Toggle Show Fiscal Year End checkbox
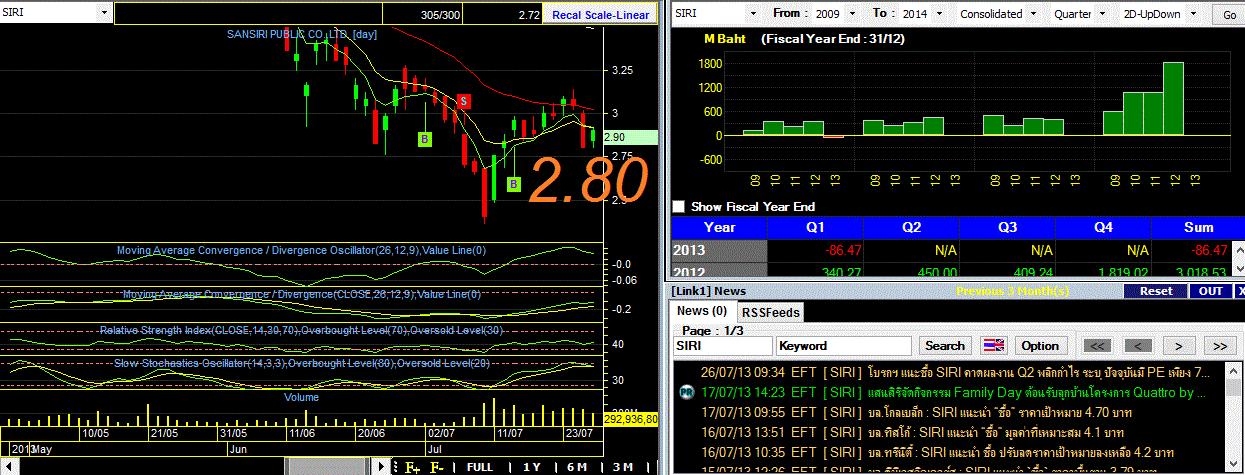Viewport: 1245px width, 475px height. 680,207
